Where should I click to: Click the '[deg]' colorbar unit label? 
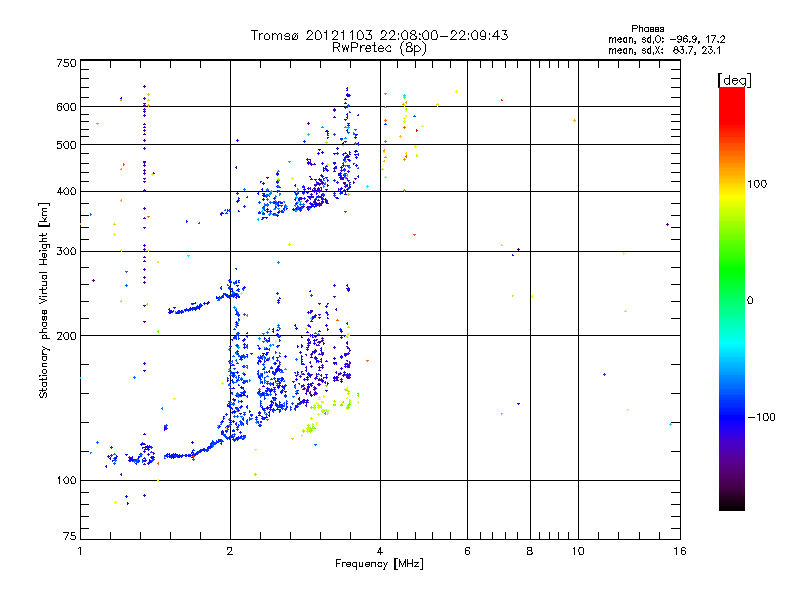(x=734, y=80)
